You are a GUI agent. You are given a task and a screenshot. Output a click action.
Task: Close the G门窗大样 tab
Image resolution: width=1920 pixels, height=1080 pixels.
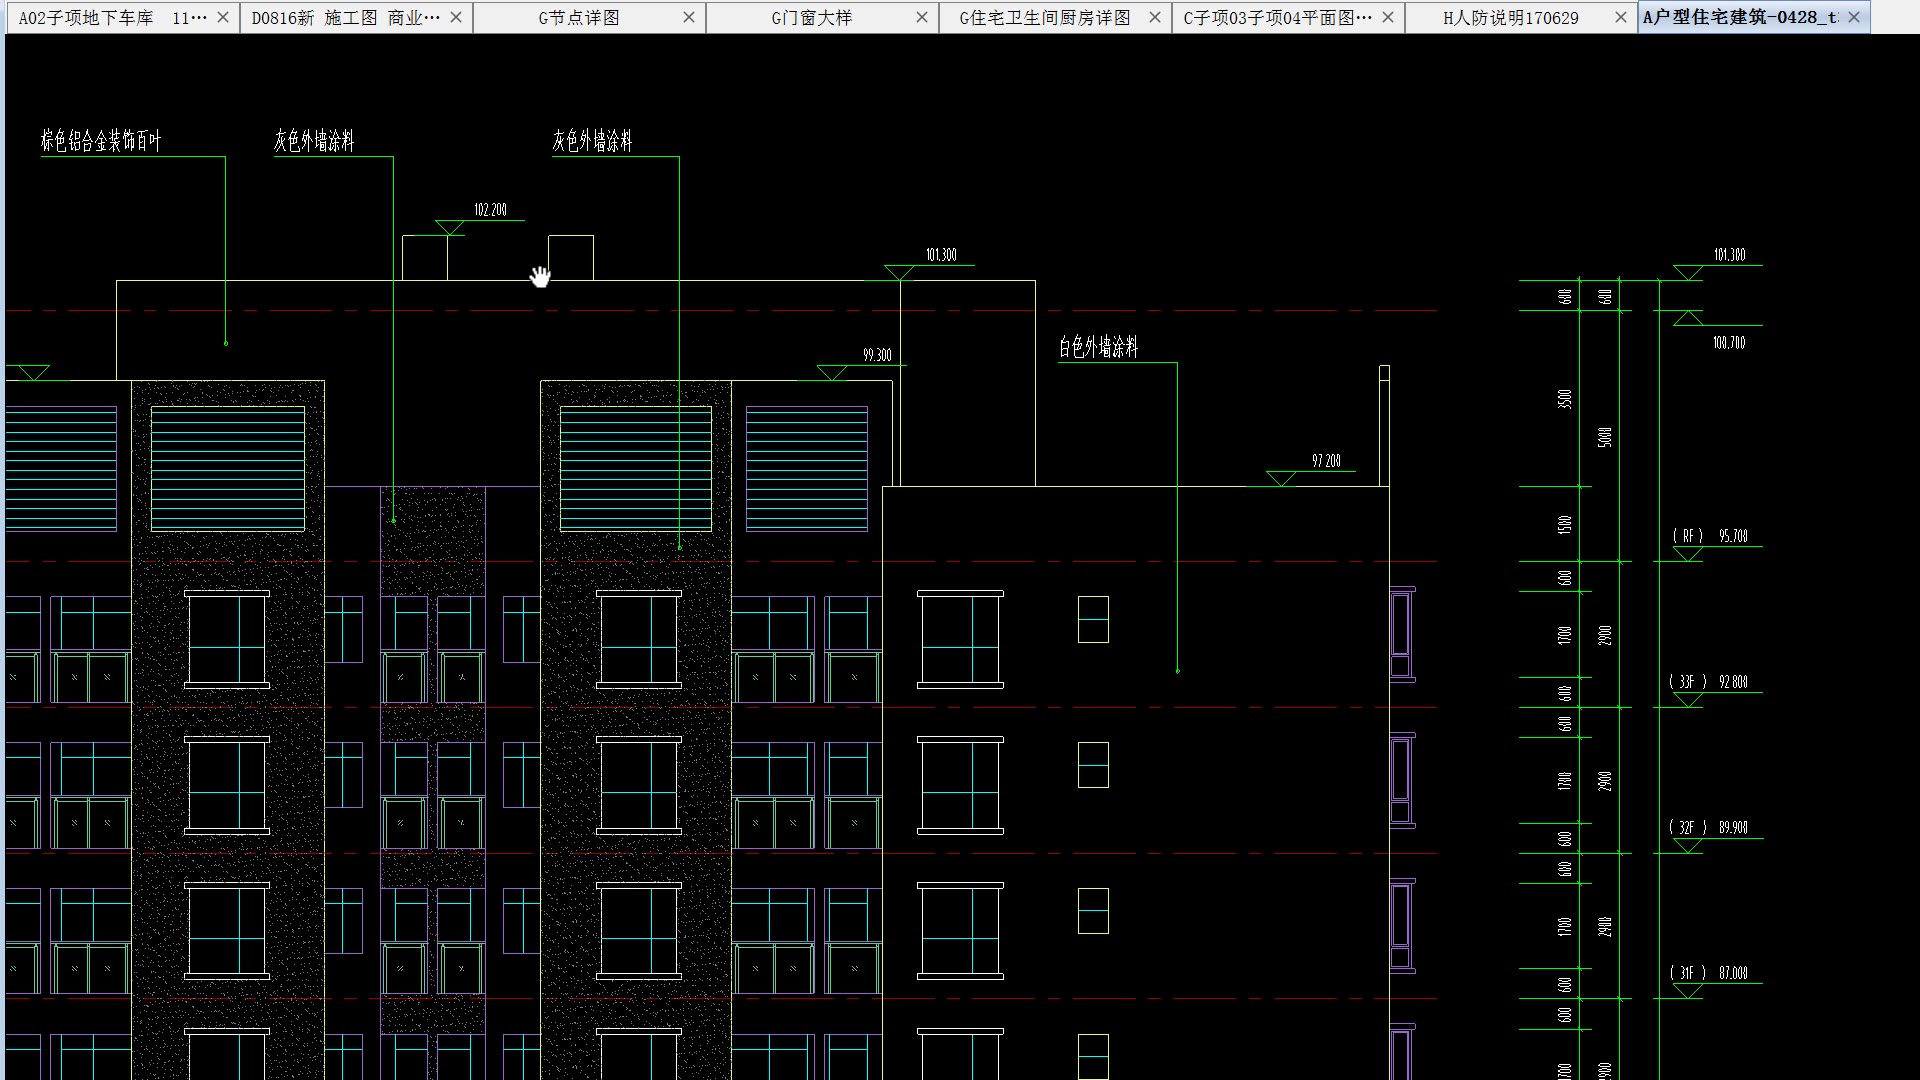pyautogui.click(x=922, y=17)
